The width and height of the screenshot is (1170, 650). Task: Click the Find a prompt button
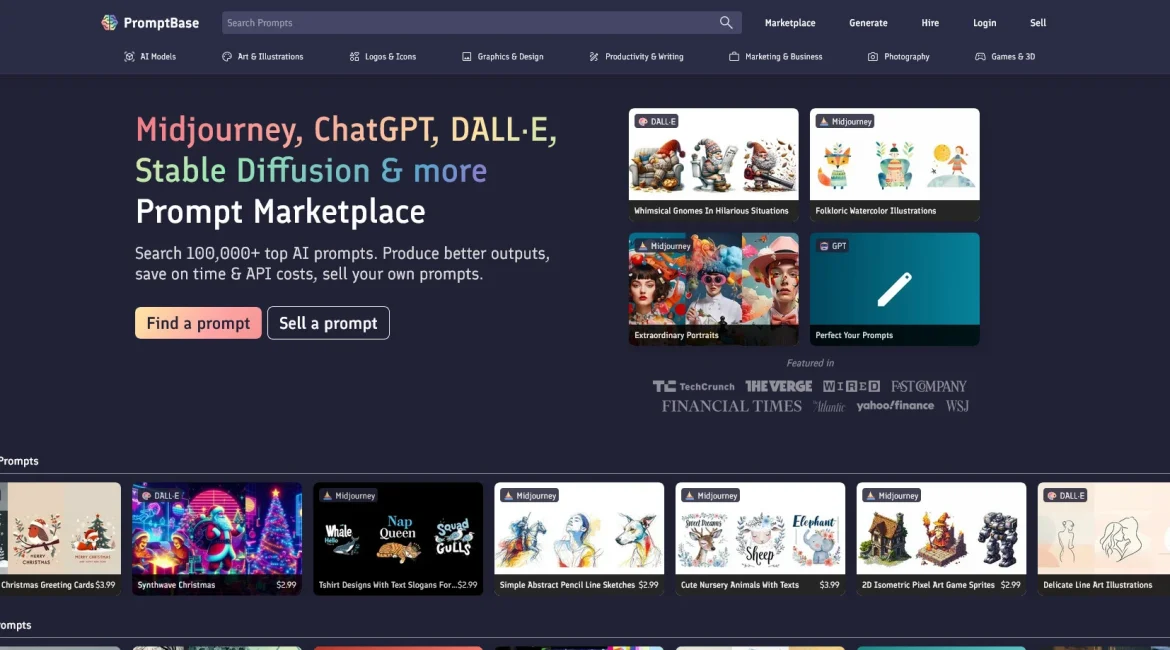point(198,323)
